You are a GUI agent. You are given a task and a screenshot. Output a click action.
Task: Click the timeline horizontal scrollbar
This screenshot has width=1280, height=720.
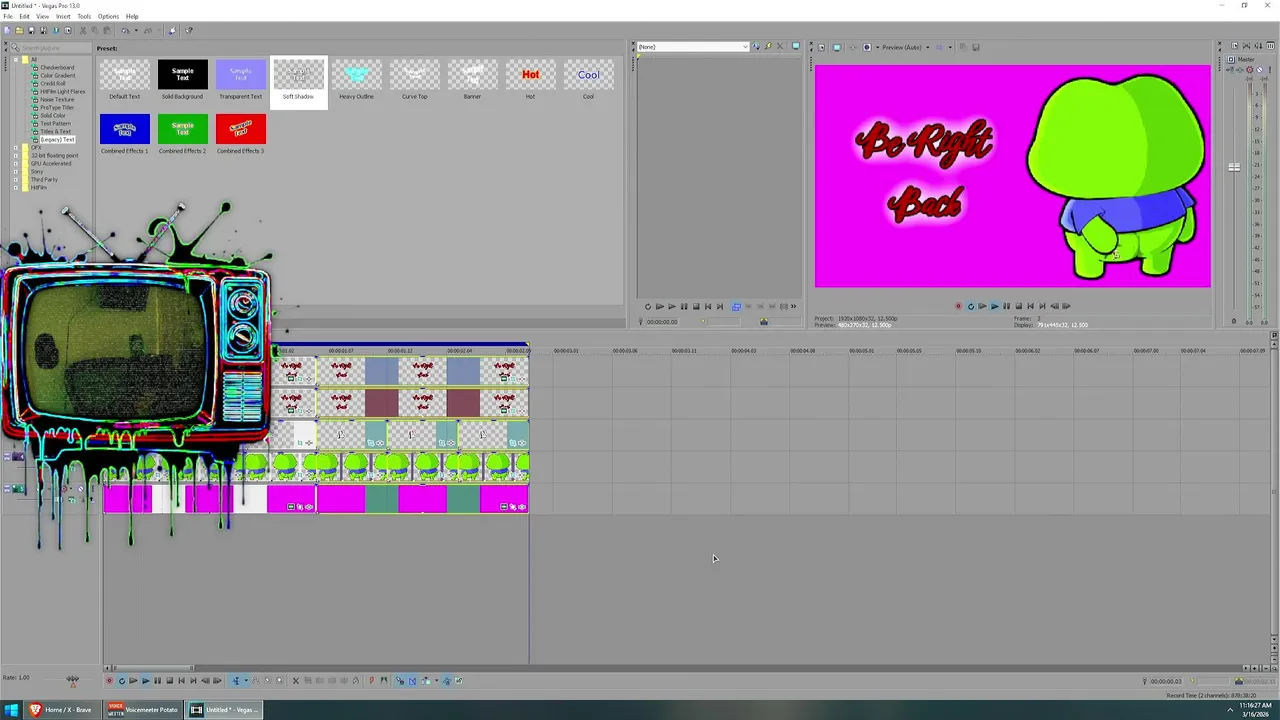coord(152,668)
